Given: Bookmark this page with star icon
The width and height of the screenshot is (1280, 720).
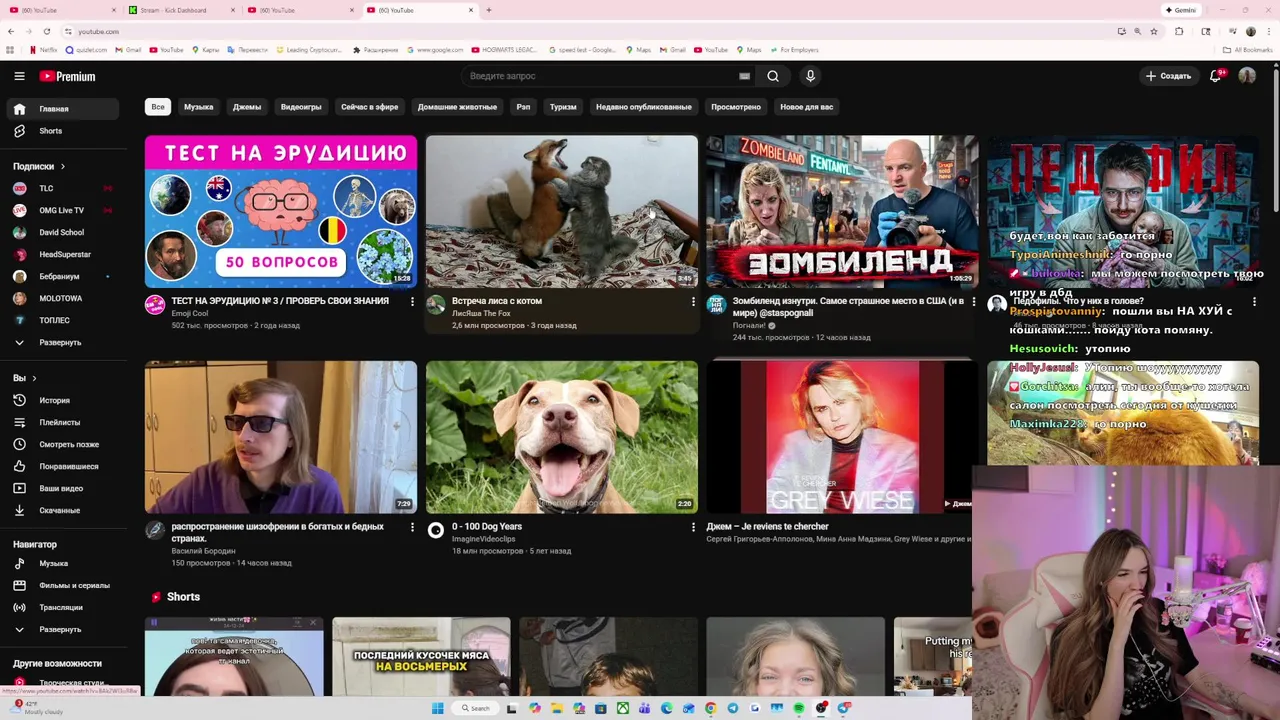Looking at the screenshot, I should pyautogui.click(x=1154, y=31).
